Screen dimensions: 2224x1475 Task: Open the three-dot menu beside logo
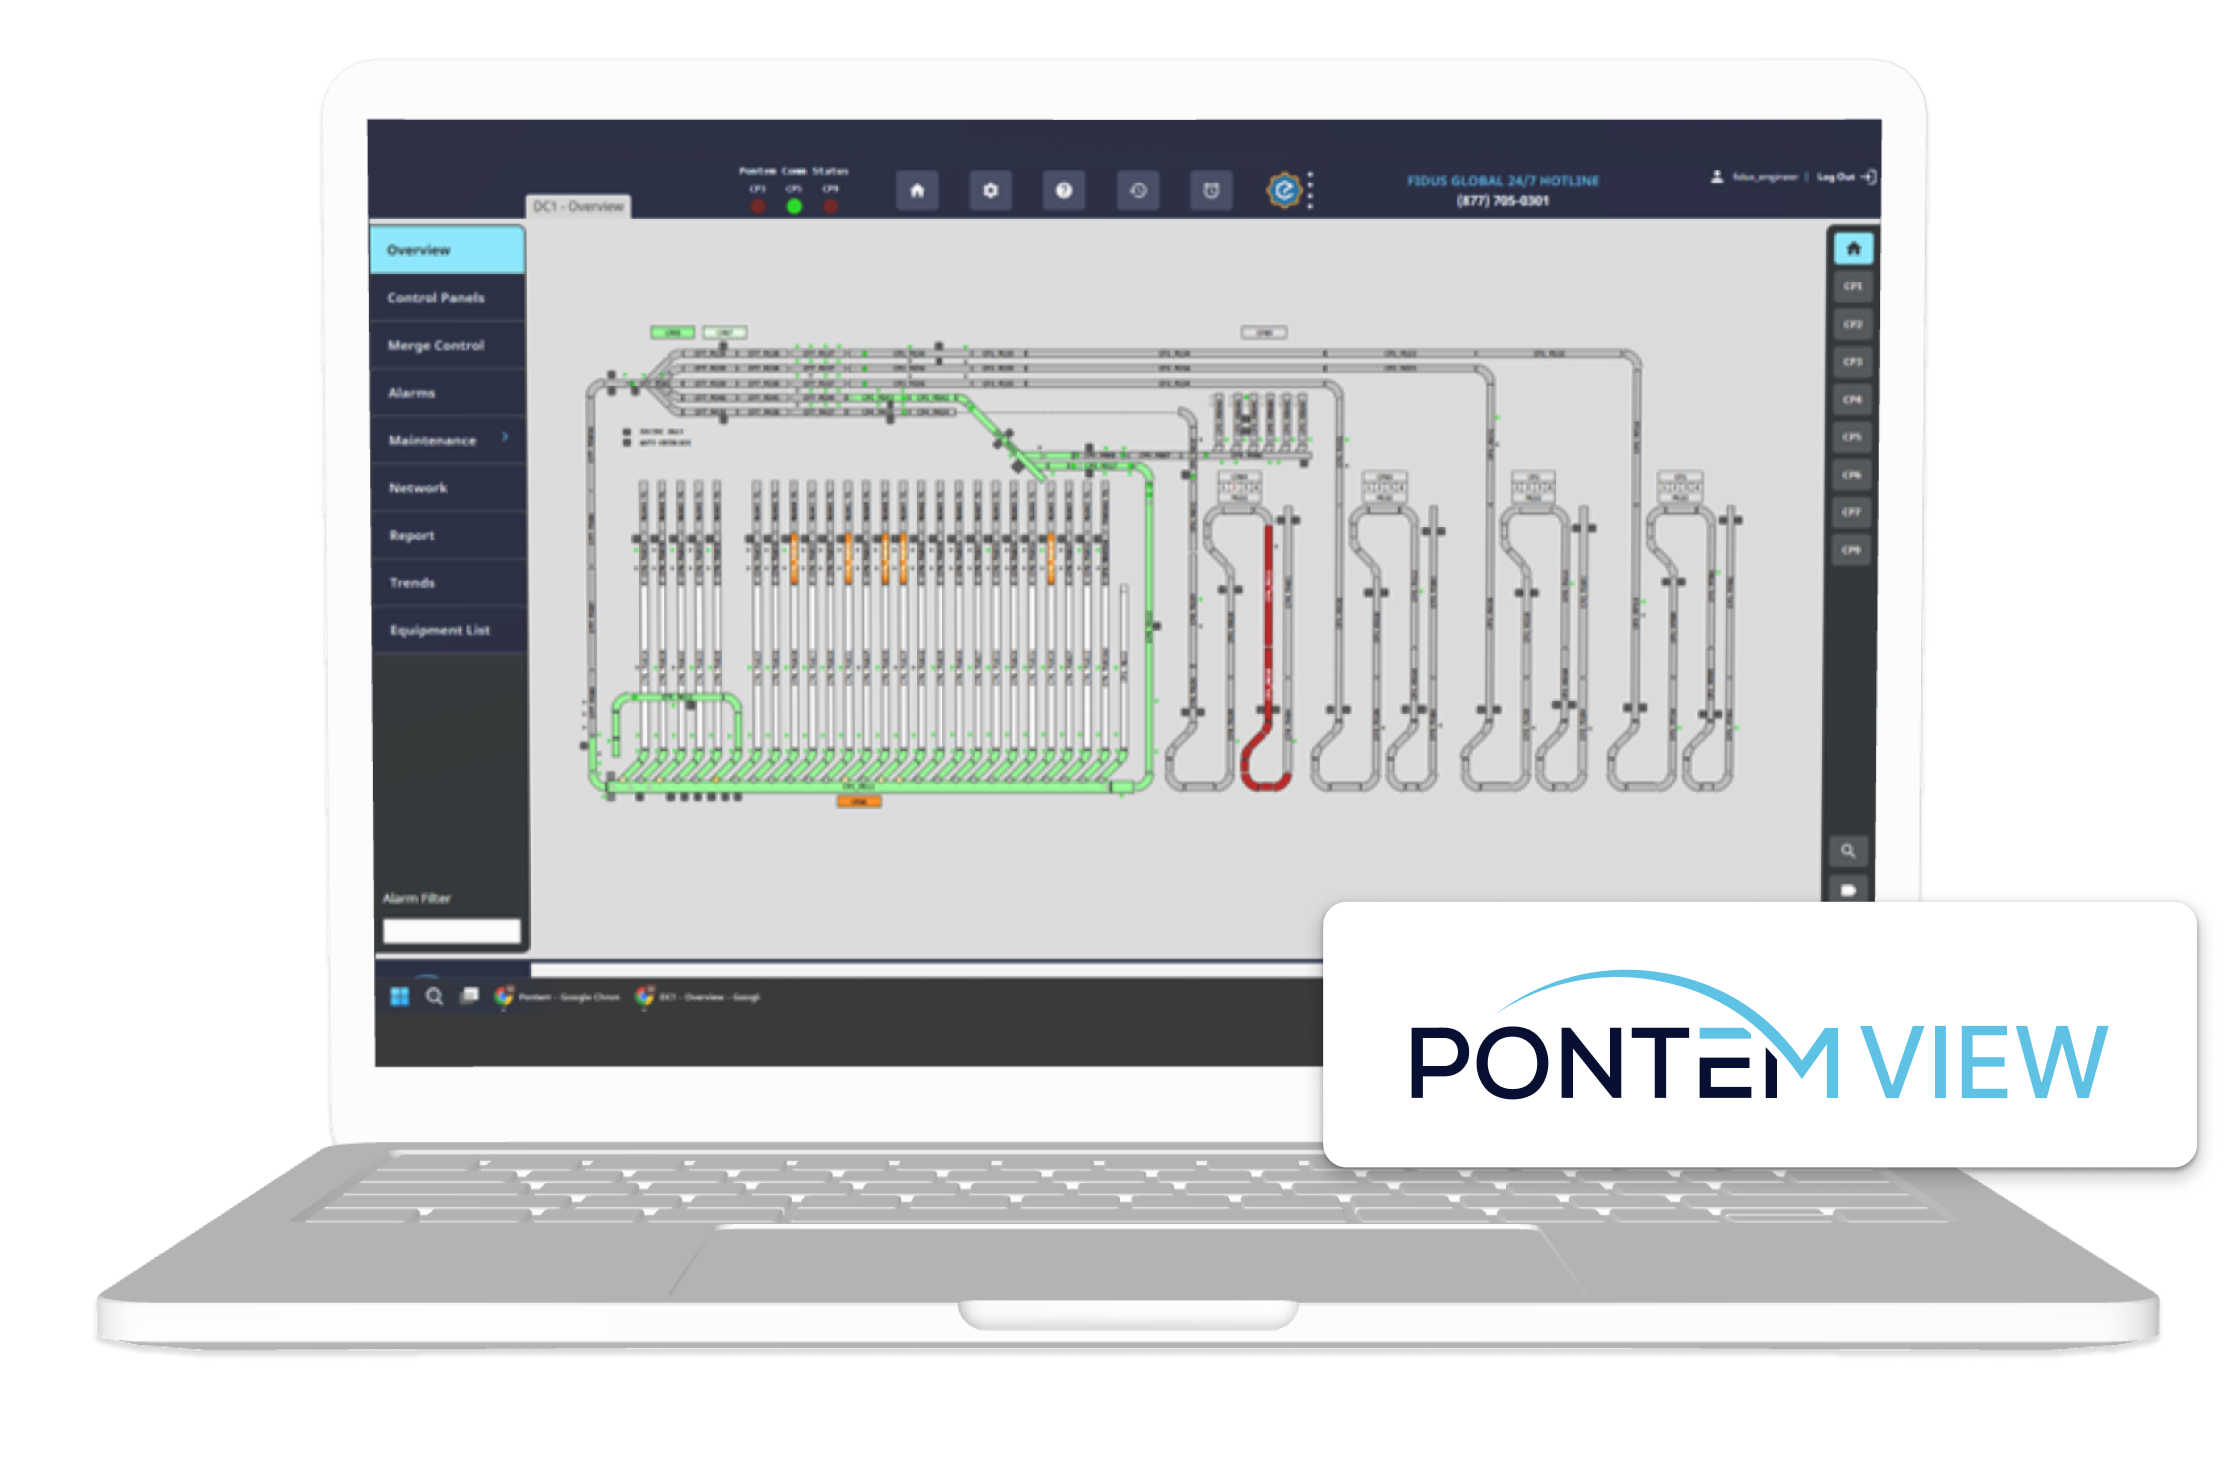pos(1310,189)
